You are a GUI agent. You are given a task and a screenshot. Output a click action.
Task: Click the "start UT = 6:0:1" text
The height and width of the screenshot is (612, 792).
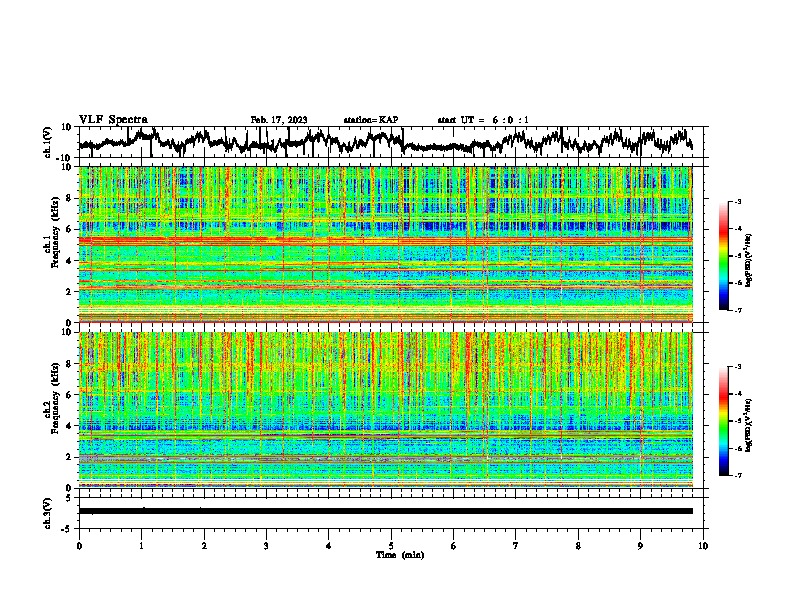(x=483, y=120)
